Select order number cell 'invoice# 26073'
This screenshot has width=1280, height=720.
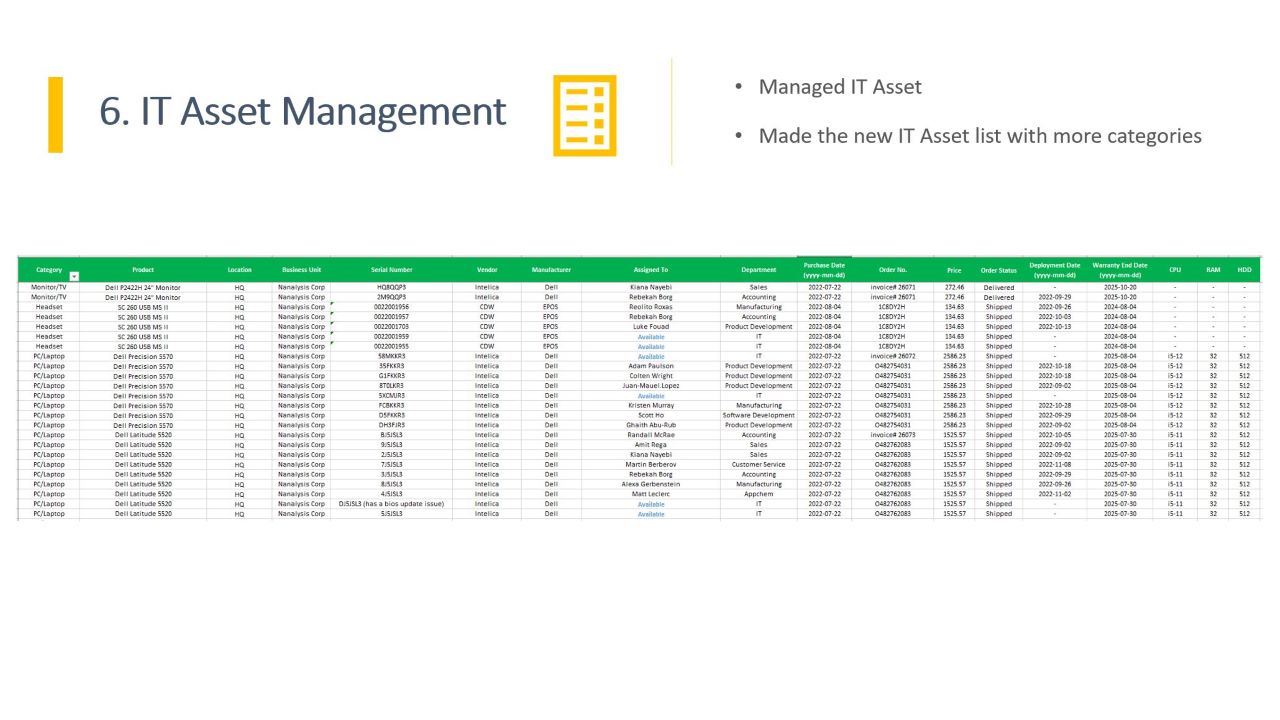pos(892,435)
